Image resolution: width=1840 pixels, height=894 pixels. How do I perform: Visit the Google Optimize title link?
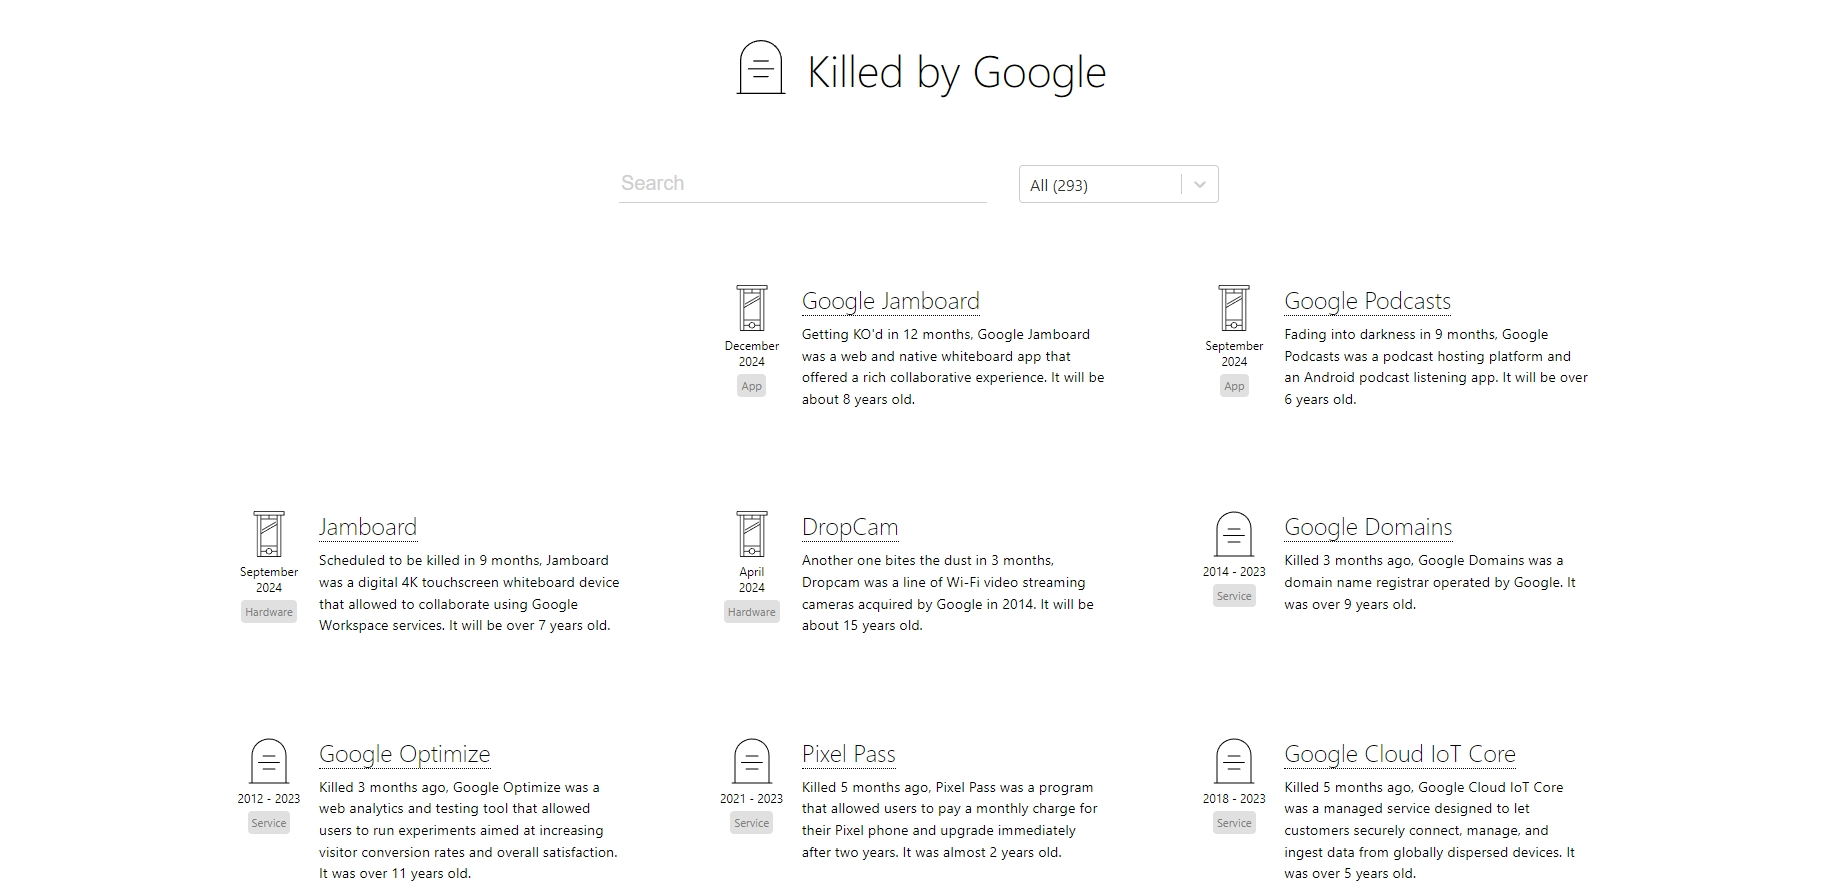coord(404,755)
